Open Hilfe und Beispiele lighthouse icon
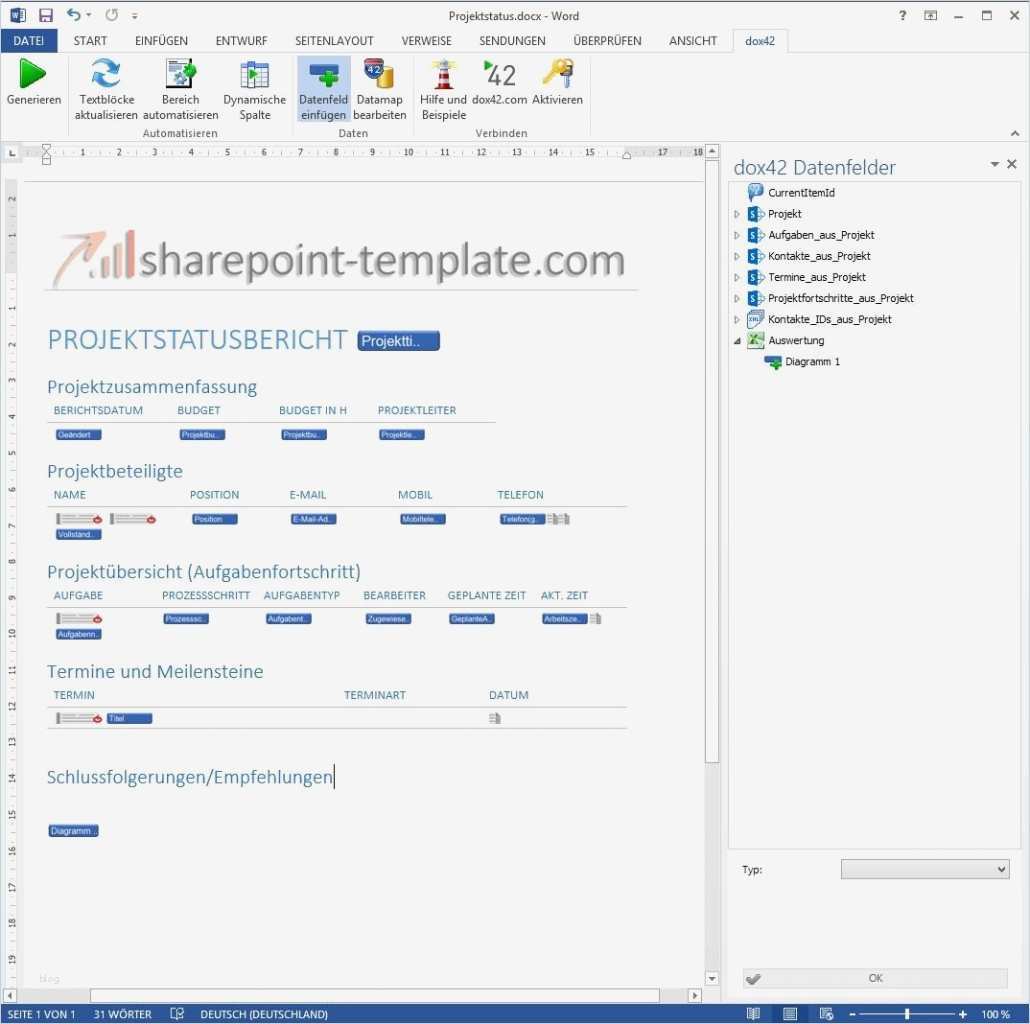The height and width of the screenshot is (1024, 1030). click(443, 74)
